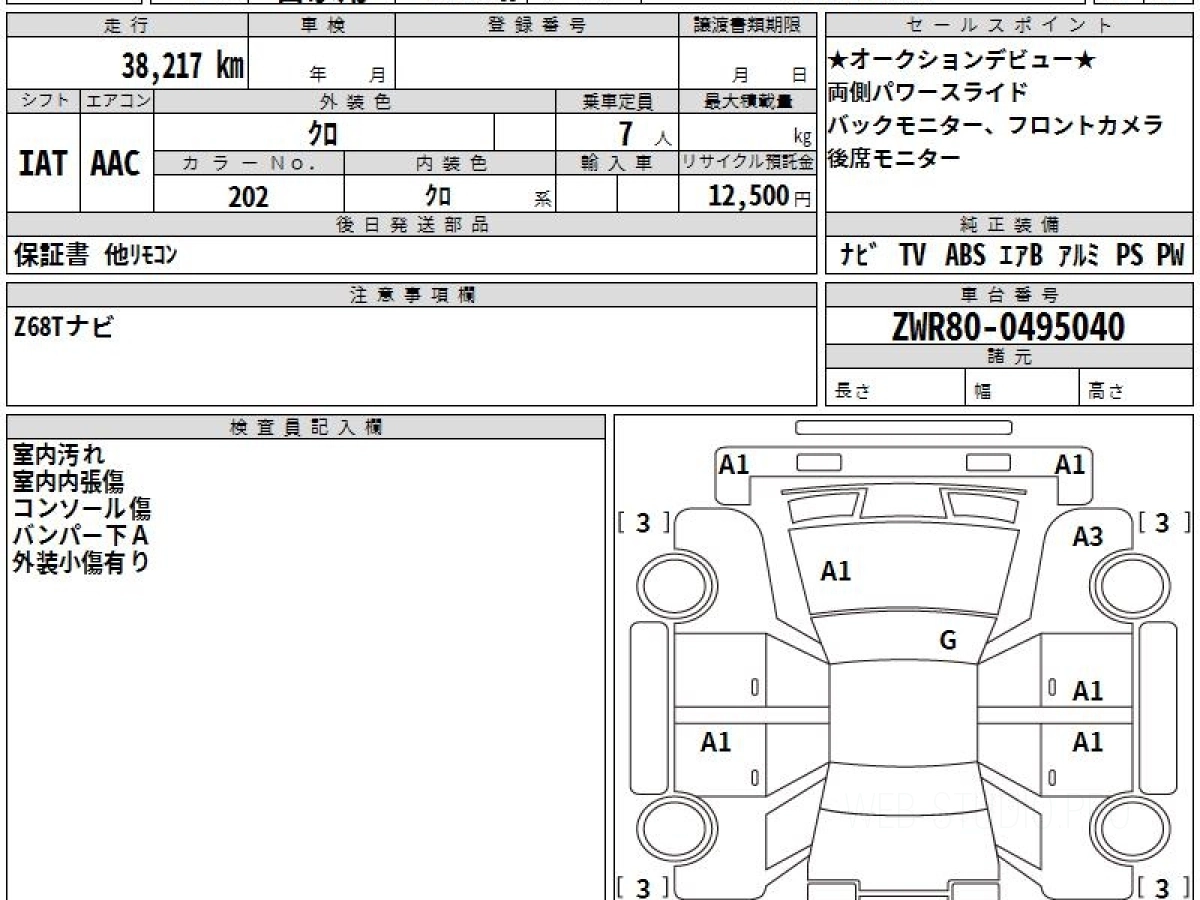The width and height of the screenshot is (1200, 900).
Task: Click the color number 202
Action: click(x=248, y=196)
